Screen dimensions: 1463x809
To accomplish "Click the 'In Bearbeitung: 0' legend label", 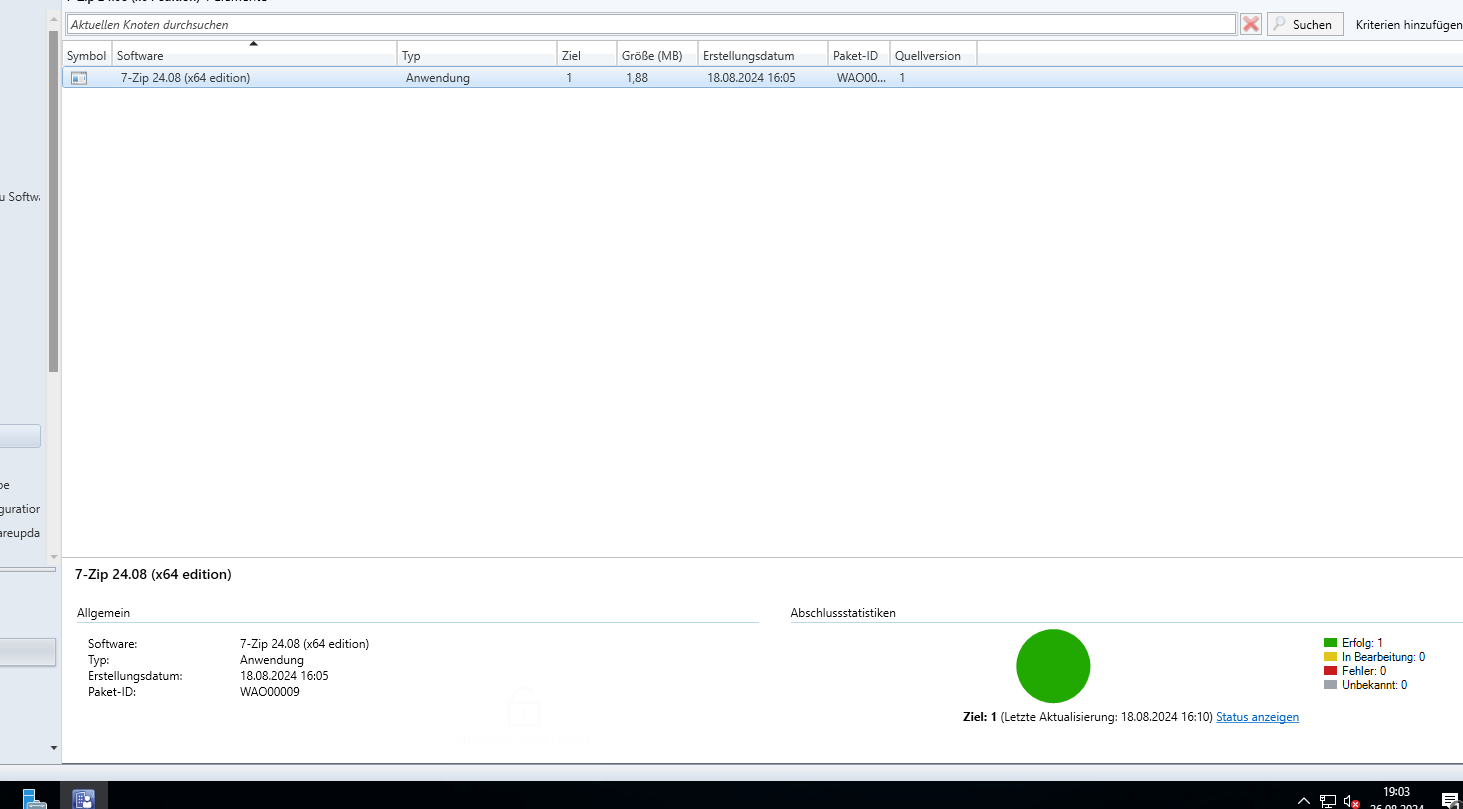I will point(1383,657).
